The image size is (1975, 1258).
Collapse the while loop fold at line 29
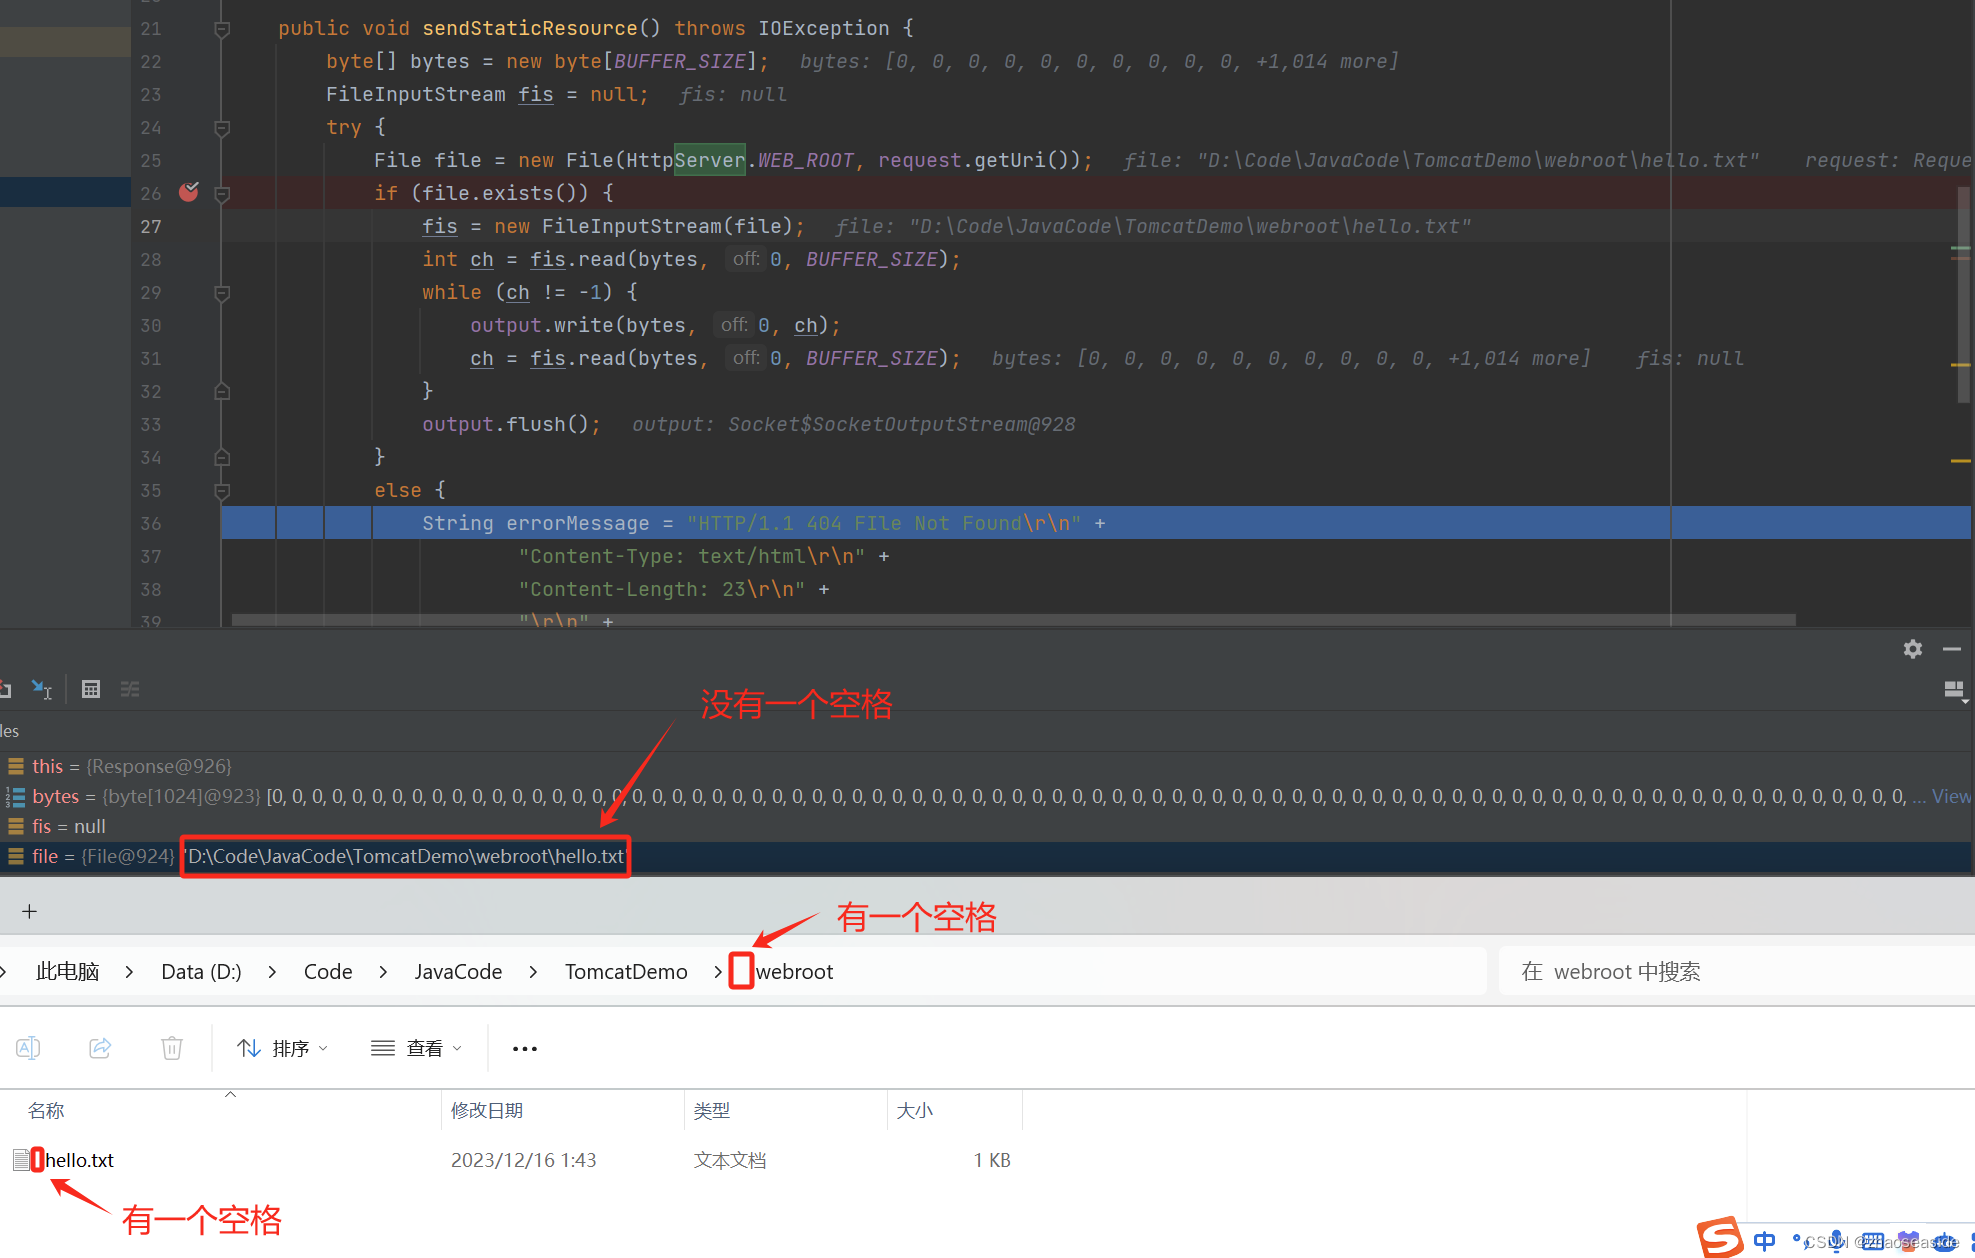[x=222, y=293]
